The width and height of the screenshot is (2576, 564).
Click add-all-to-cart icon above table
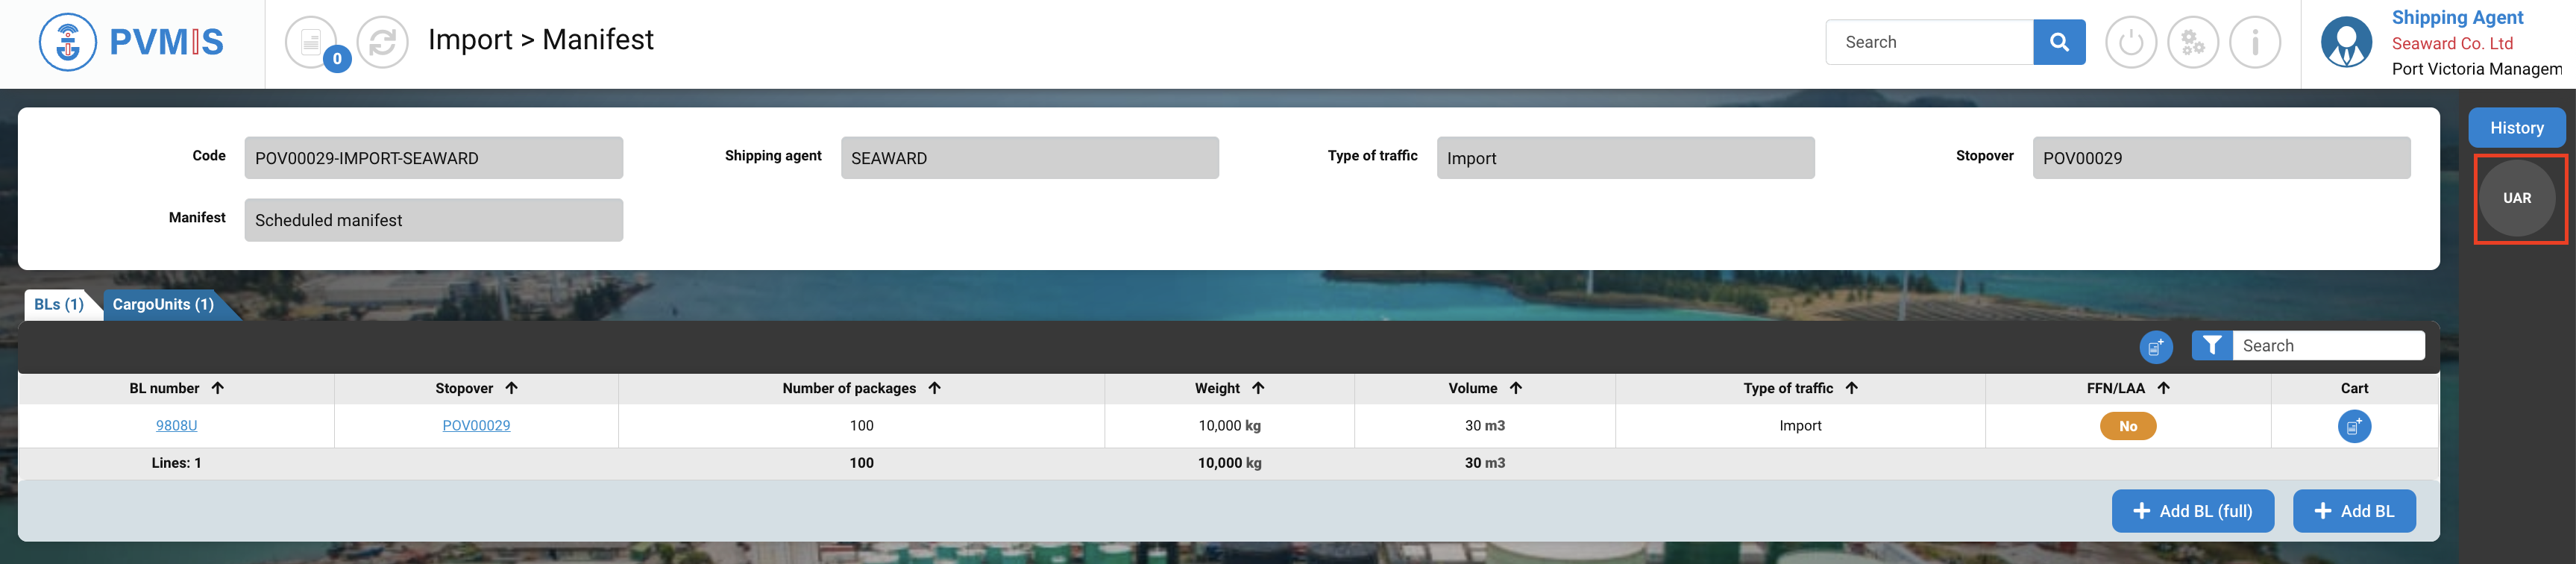(x=2155, y=347)
